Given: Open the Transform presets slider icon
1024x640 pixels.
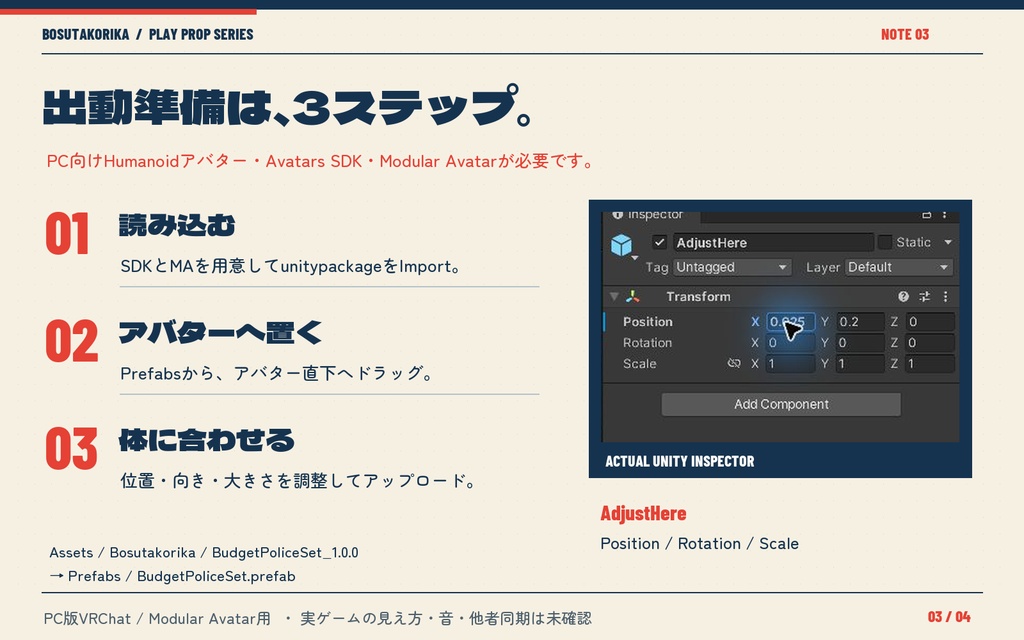Looking at the screenshot, I should [x=925, y=296].
